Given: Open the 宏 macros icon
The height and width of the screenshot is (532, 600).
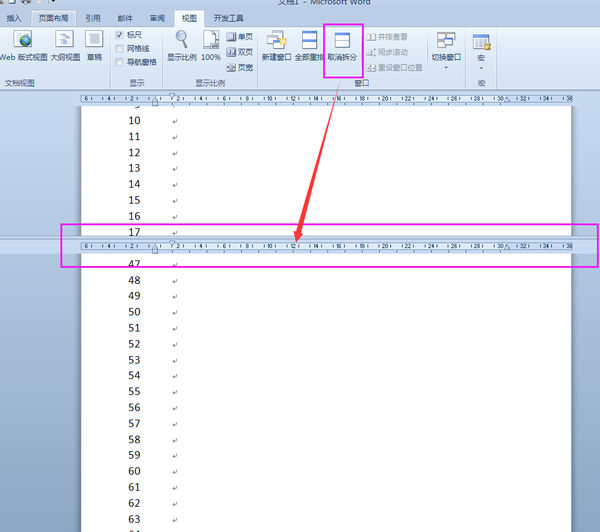Looking at the screenshot, I should pyautogui.click(x=481, y=41).
